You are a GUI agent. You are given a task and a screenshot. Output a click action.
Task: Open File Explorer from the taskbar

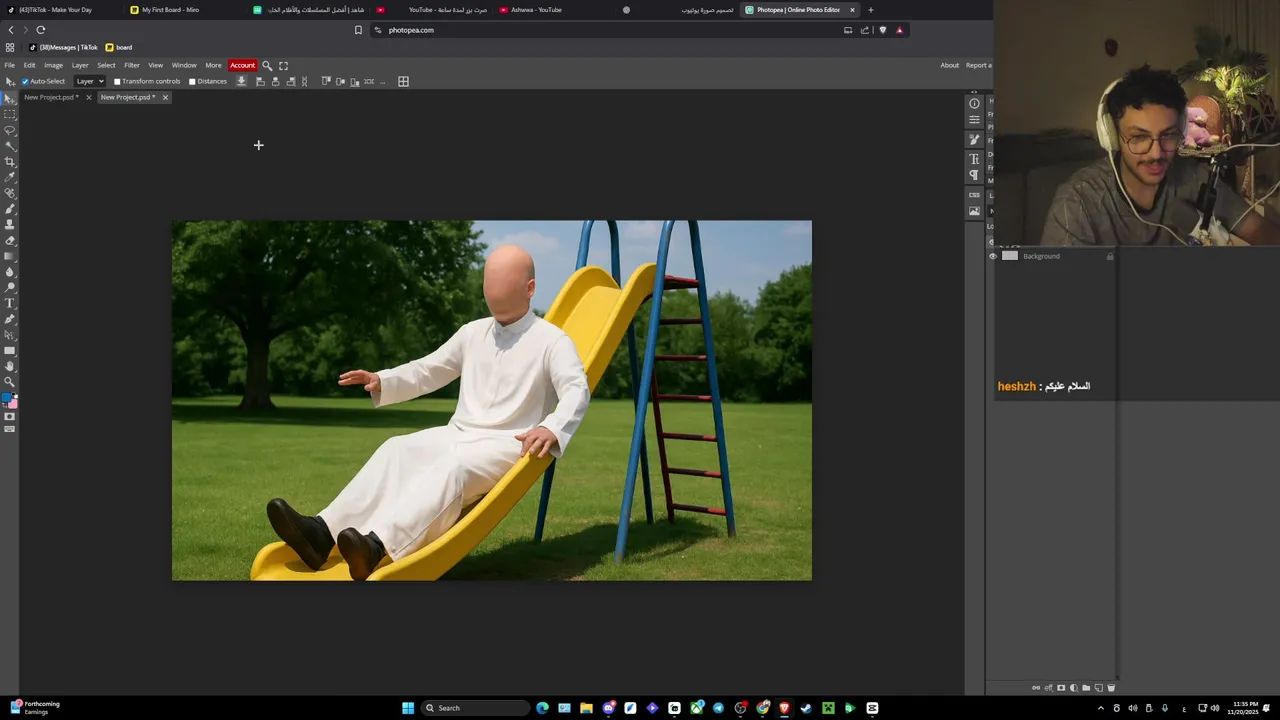(x=586, y=708)
